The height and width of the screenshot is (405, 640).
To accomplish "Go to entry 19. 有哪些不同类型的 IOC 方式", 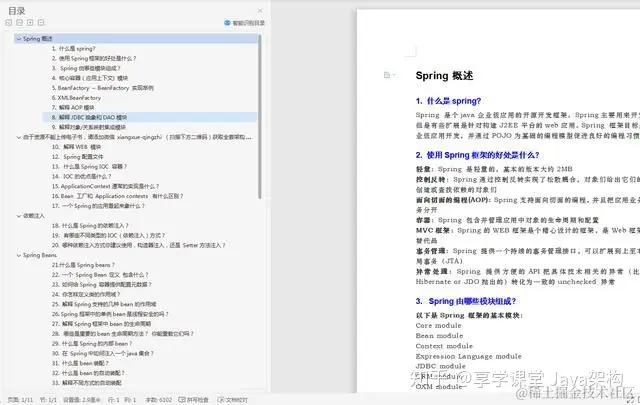I will (x=109, y=236).
